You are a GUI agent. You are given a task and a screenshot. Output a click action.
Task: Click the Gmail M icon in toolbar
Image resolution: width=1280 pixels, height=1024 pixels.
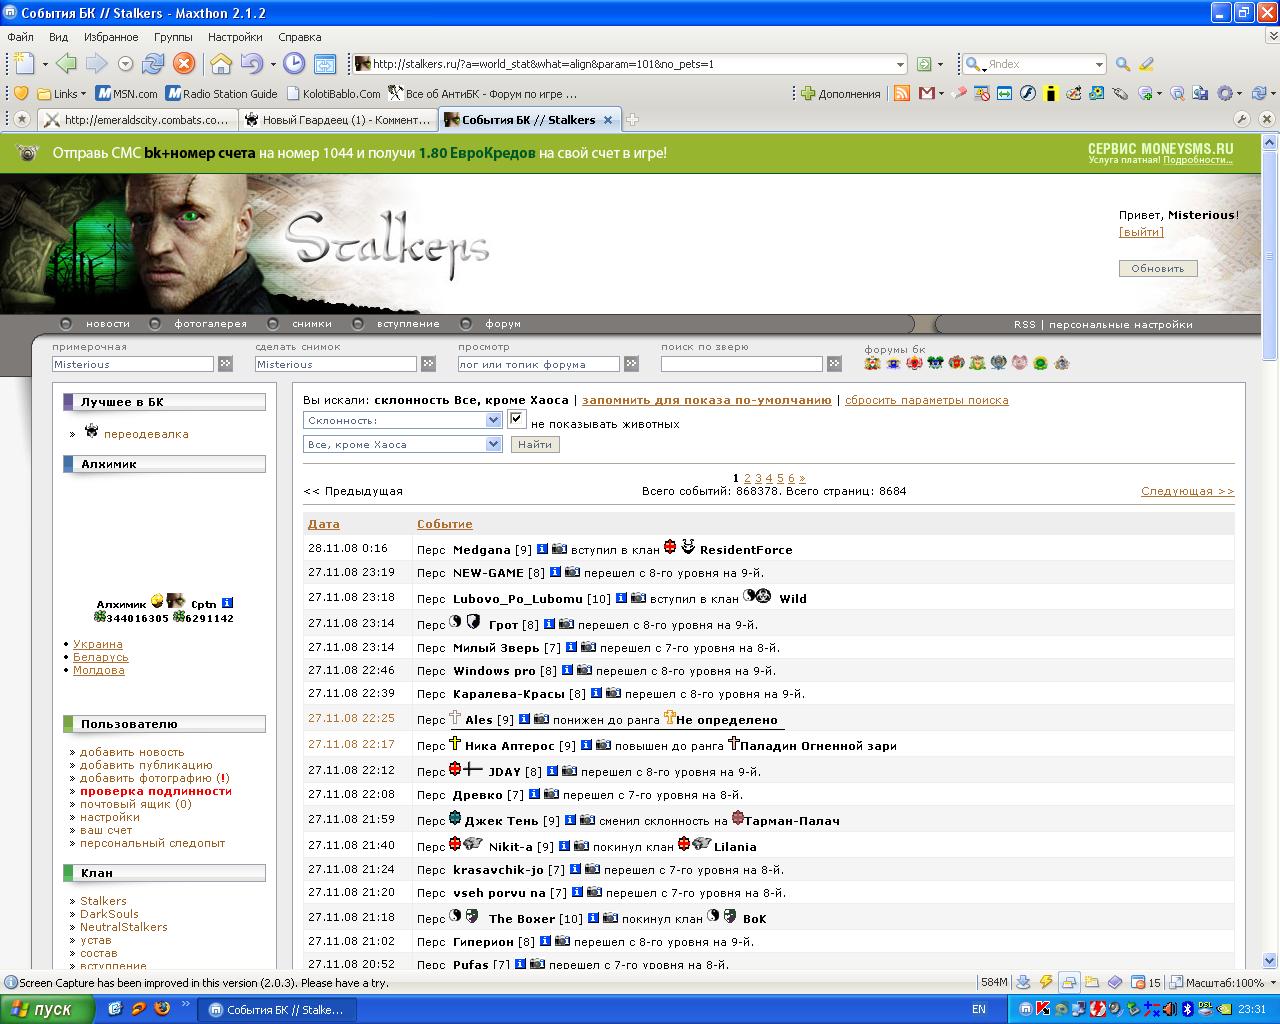point(925,93)
